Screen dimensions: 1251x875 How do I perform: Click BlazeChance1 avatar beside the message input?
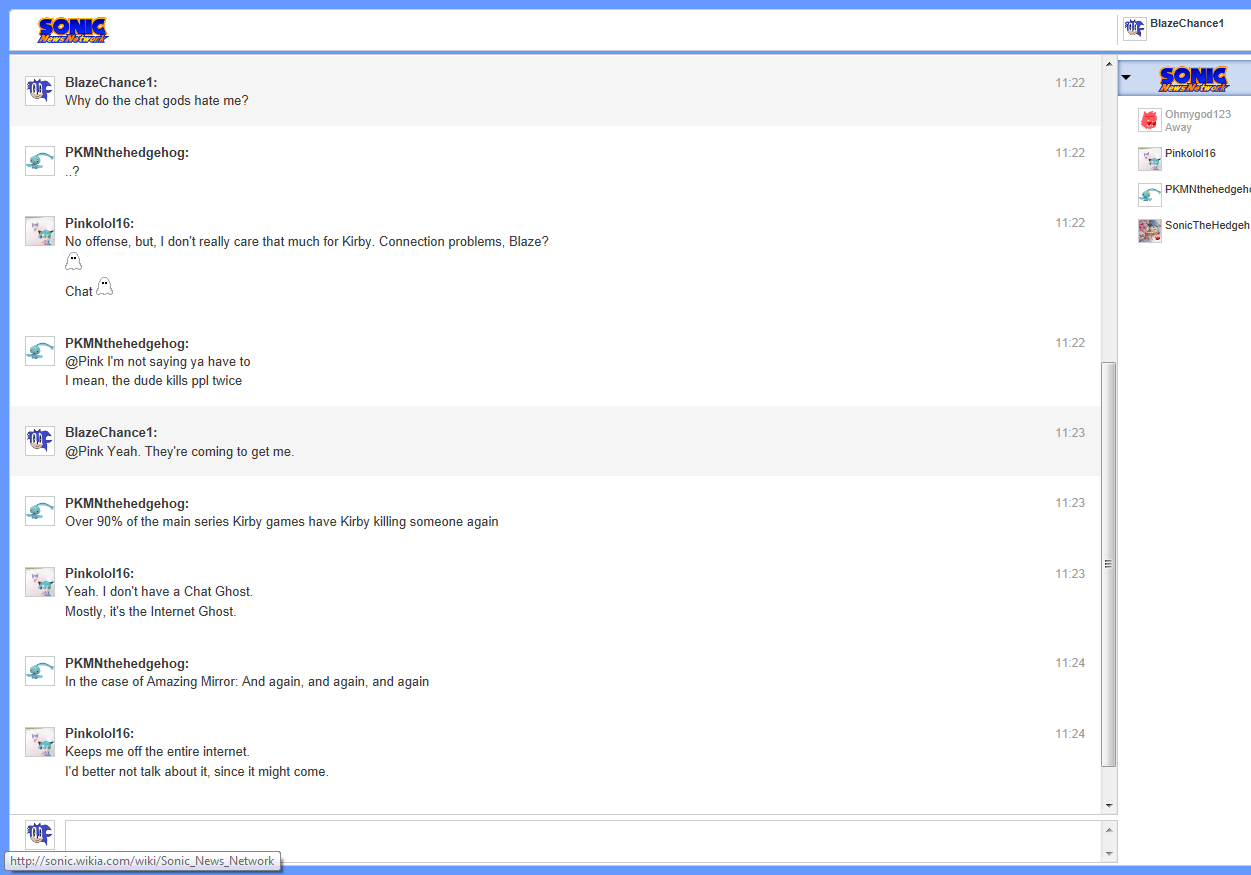tap(40, 835)
